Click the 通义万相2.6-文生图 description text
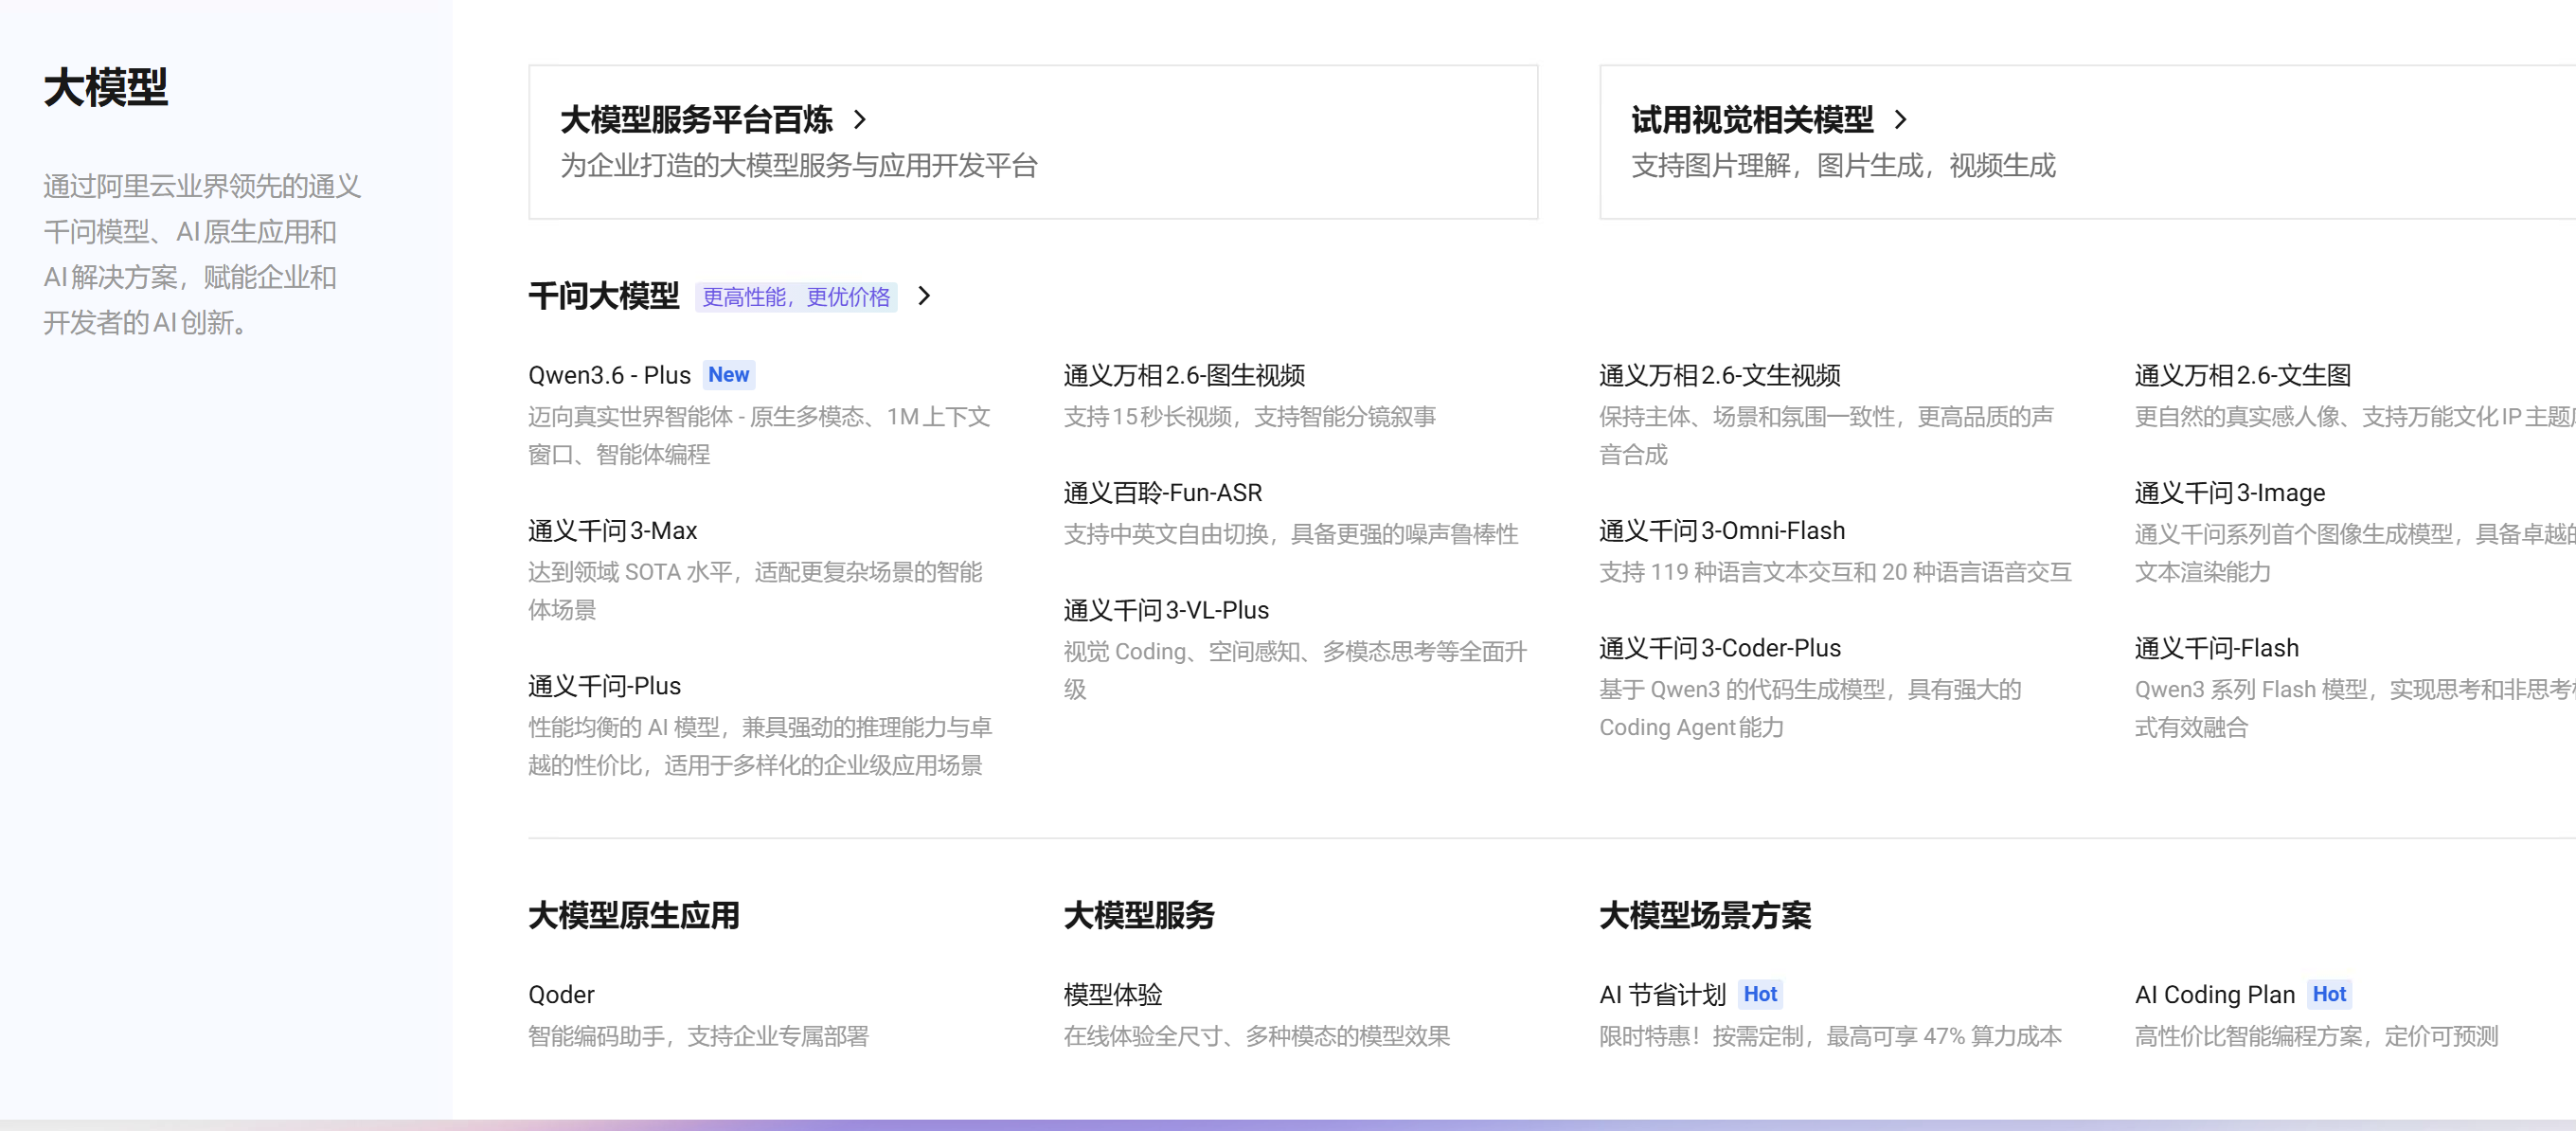The width and height of the screenshot is (2576, 1131). 2355,416
